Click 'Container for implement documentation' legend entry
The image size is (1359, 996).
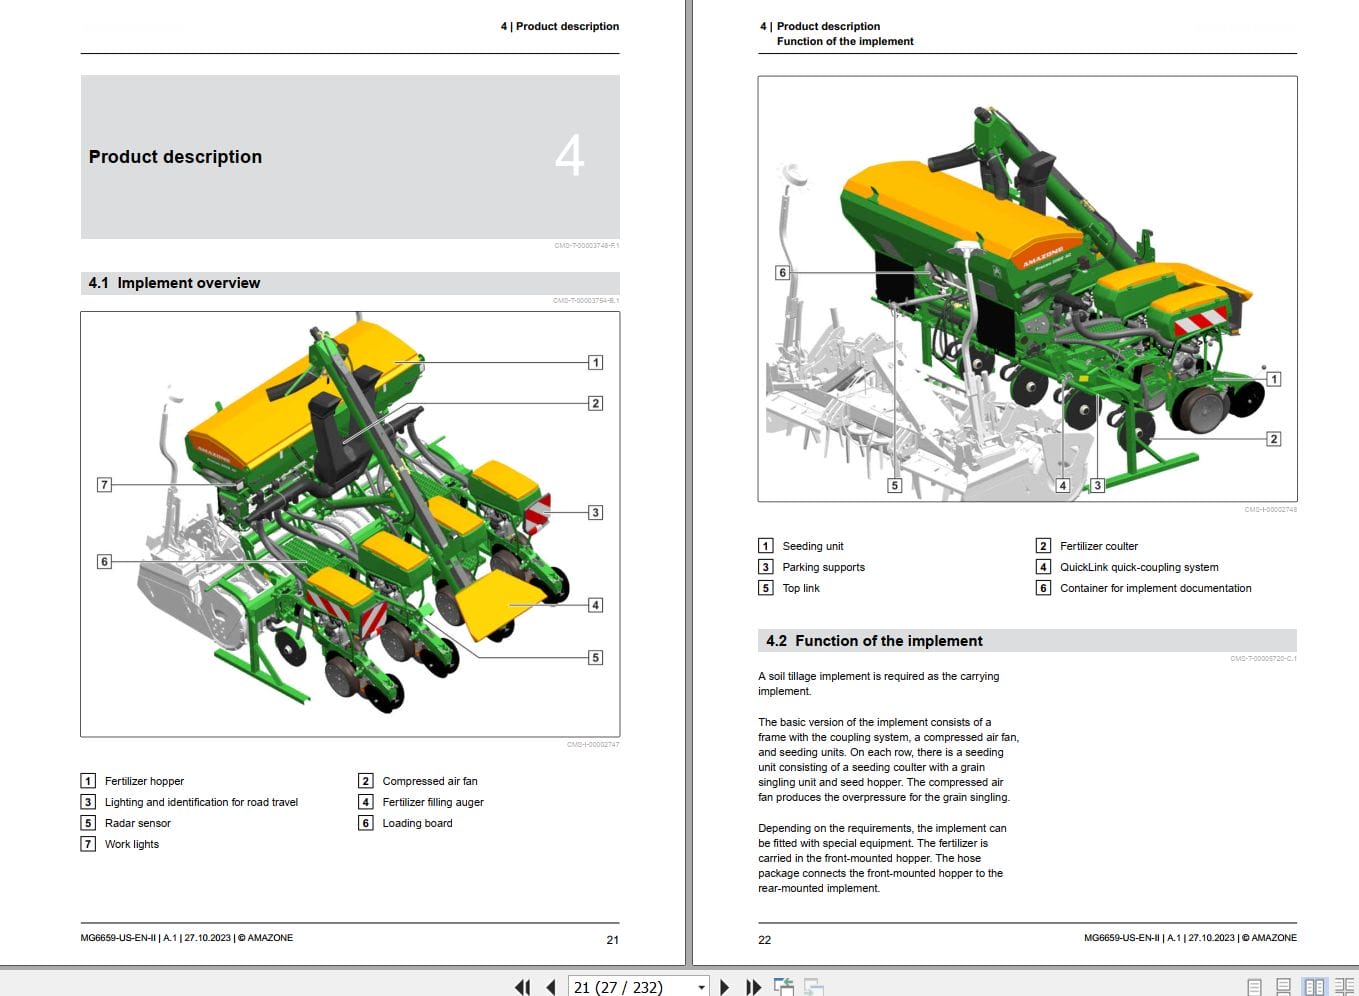(1155, 588)
